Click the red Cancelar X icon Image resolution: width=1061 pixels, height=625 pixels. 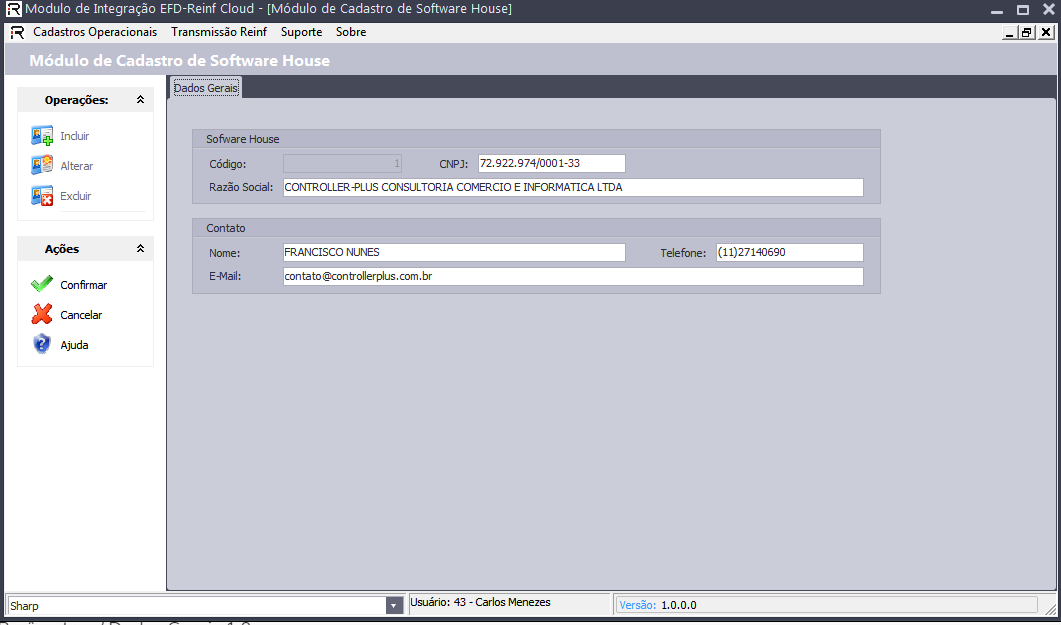point(42,315)
